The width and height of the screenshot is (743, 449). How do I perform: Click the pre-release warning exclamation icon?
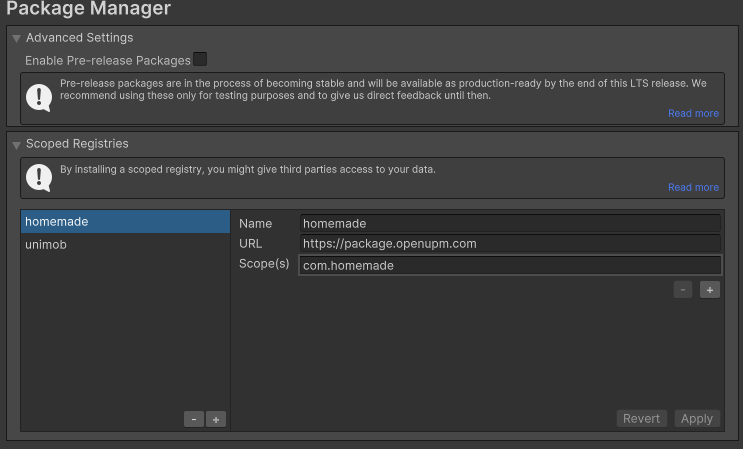[x=39, y=97]
